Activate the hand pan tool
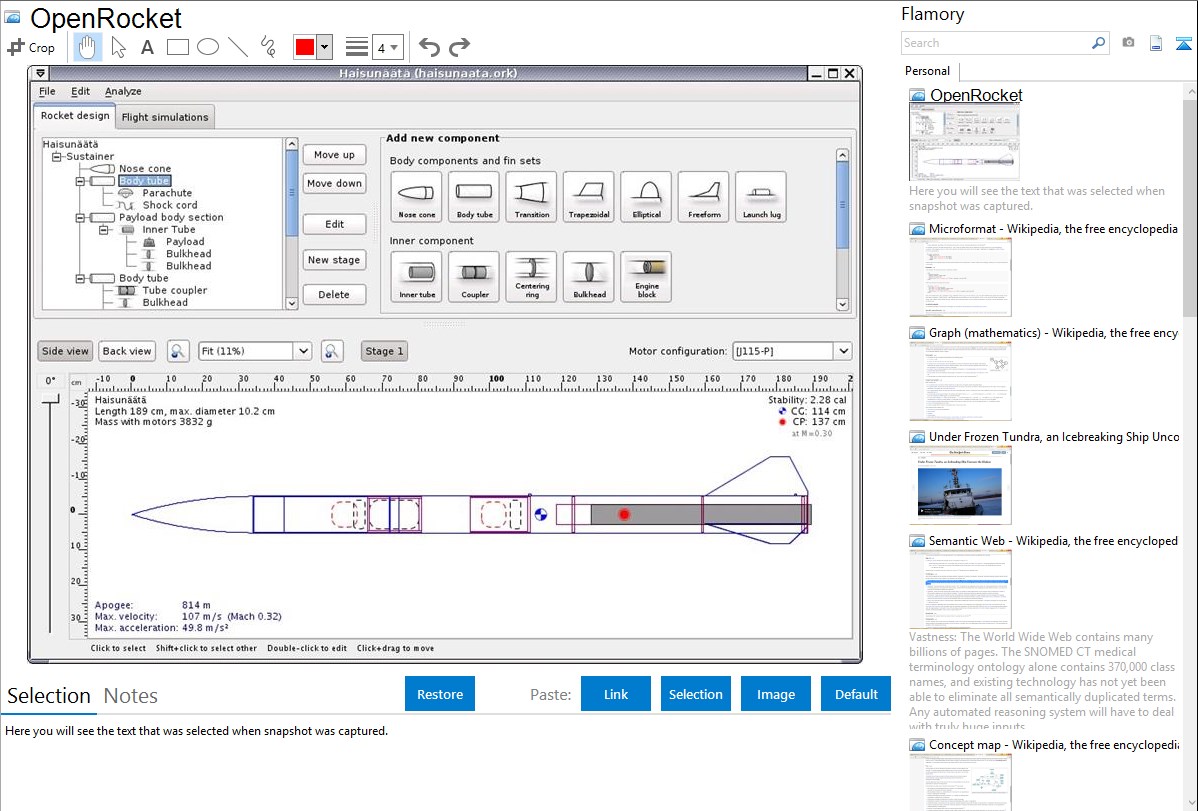This screenshot has width=1198, height=811. (87, 47)
